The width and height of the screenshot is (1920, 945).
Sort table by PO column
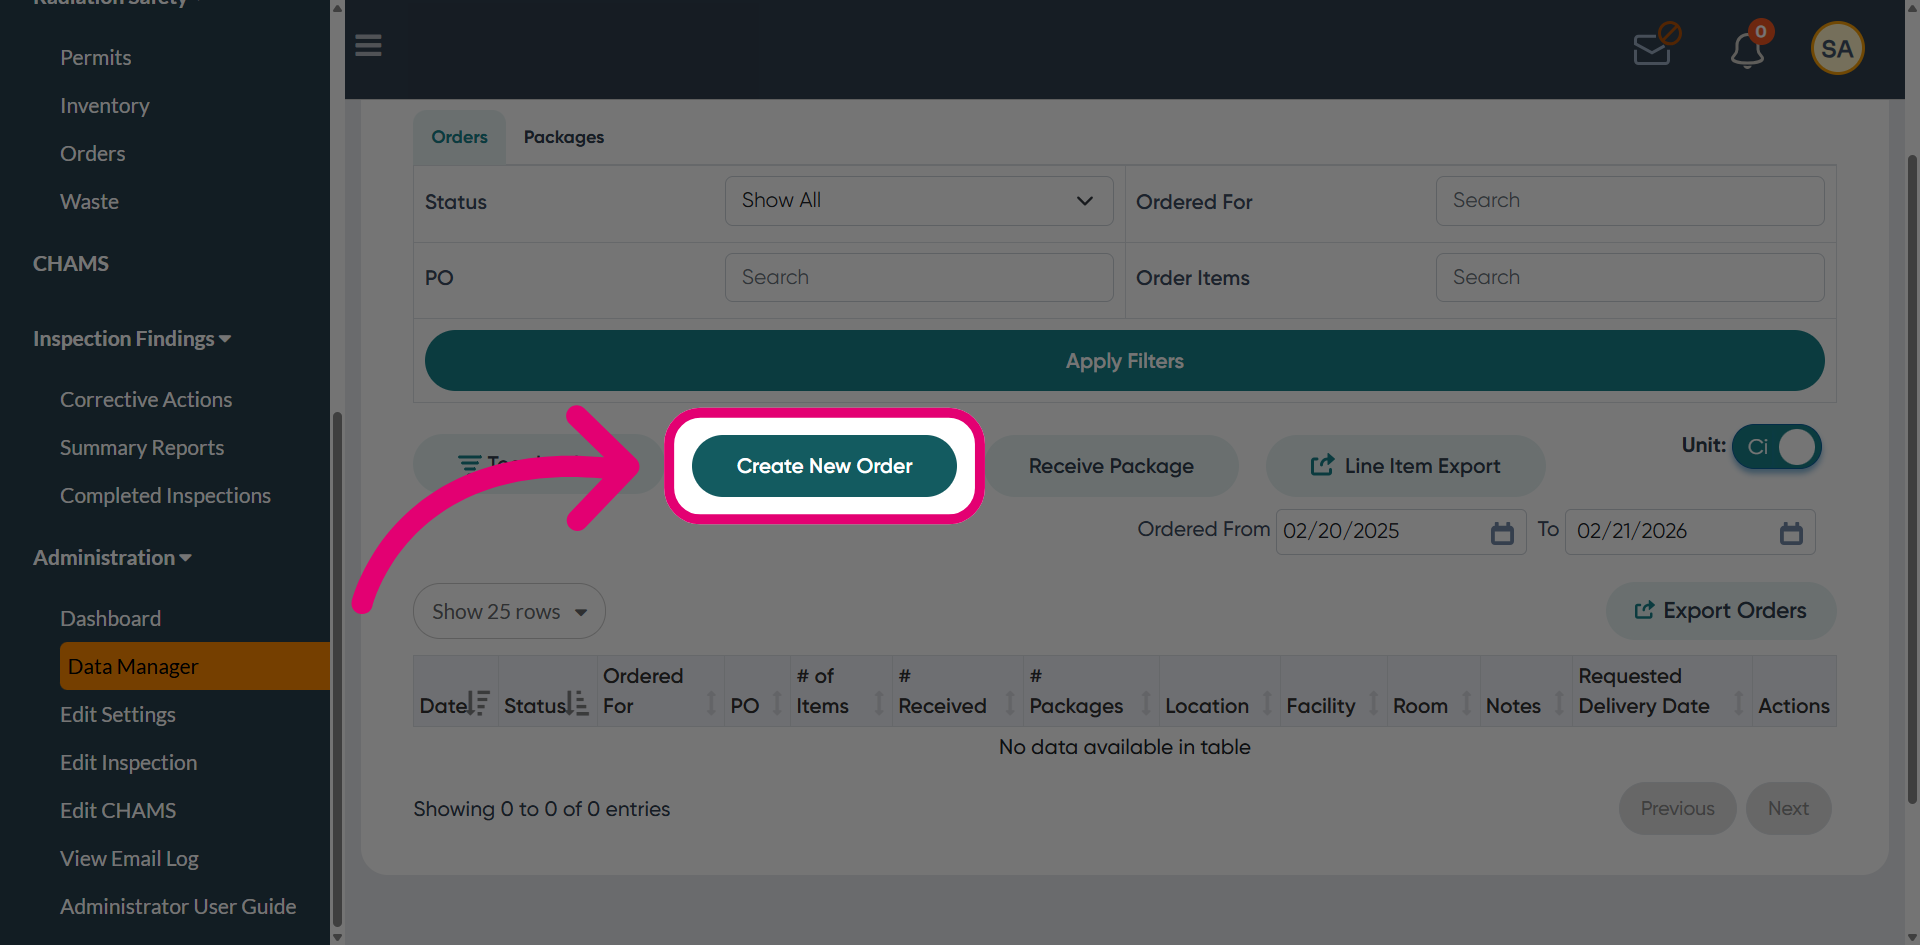757,691
